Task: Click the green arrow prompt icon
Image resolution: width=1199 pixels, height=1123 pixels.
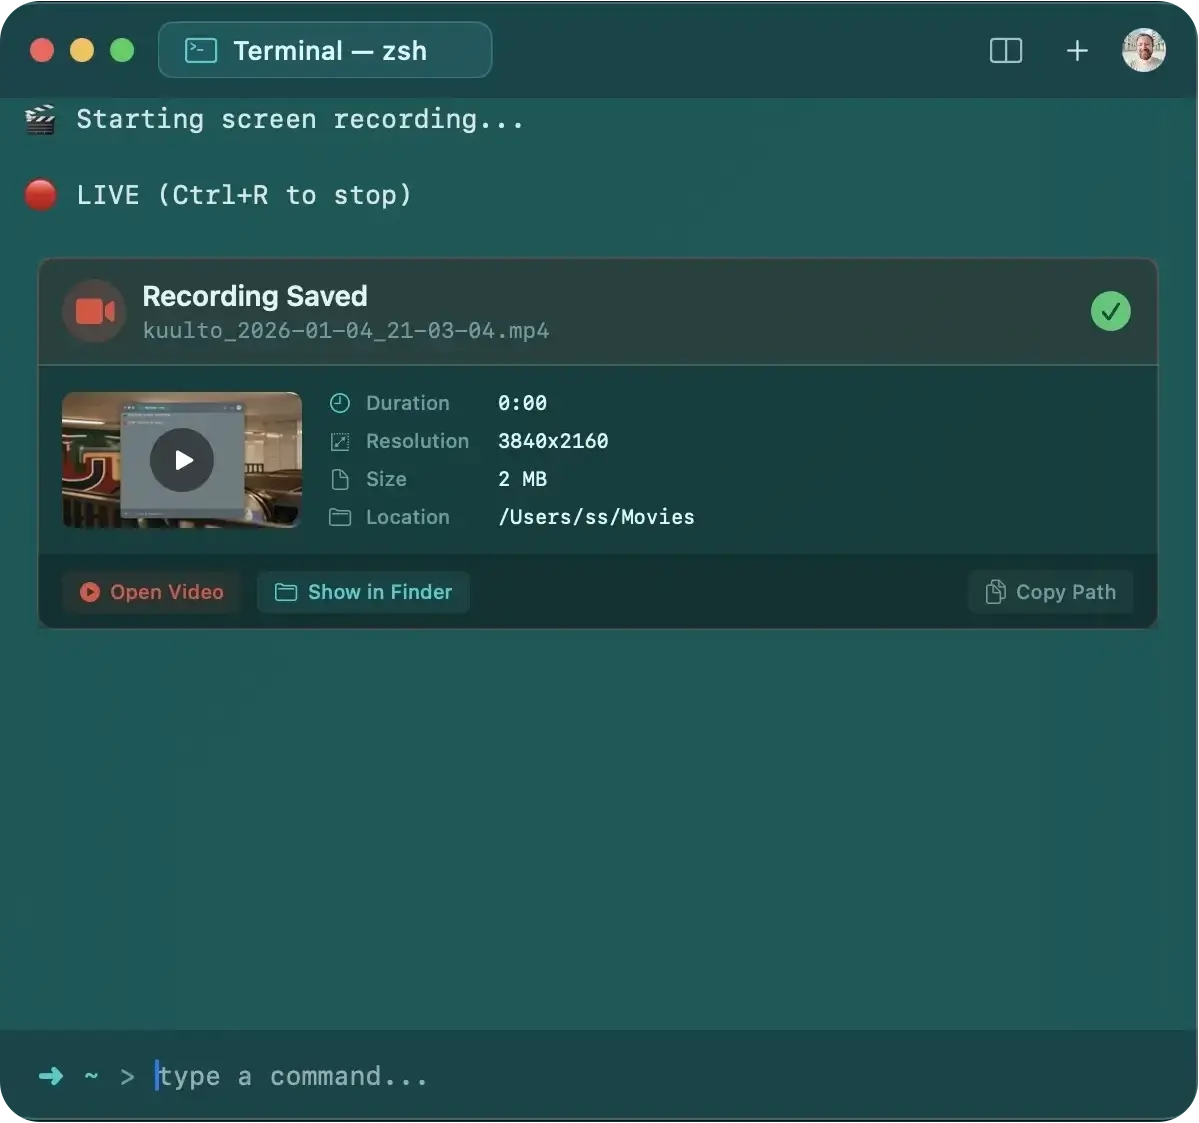Action: (x=49, y=1076)
